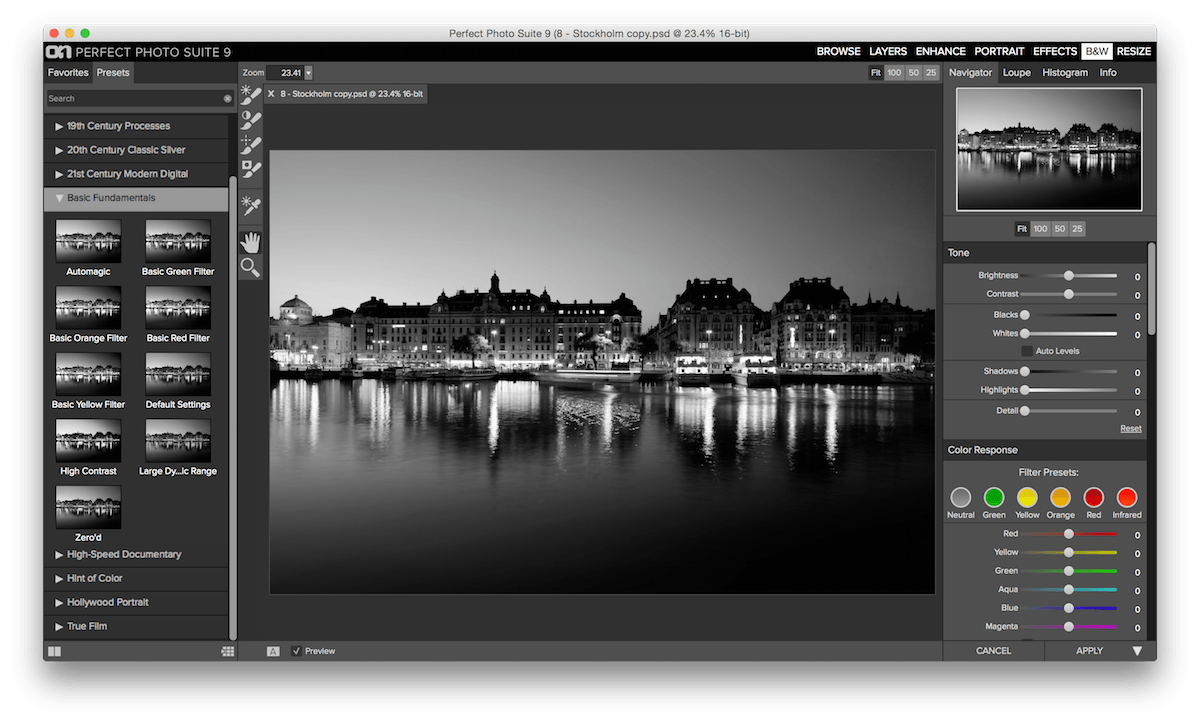This screenshot has width=1200, height=723.
Task: Close the Stockholm copy.psd document tab
Action: (271, 93)
